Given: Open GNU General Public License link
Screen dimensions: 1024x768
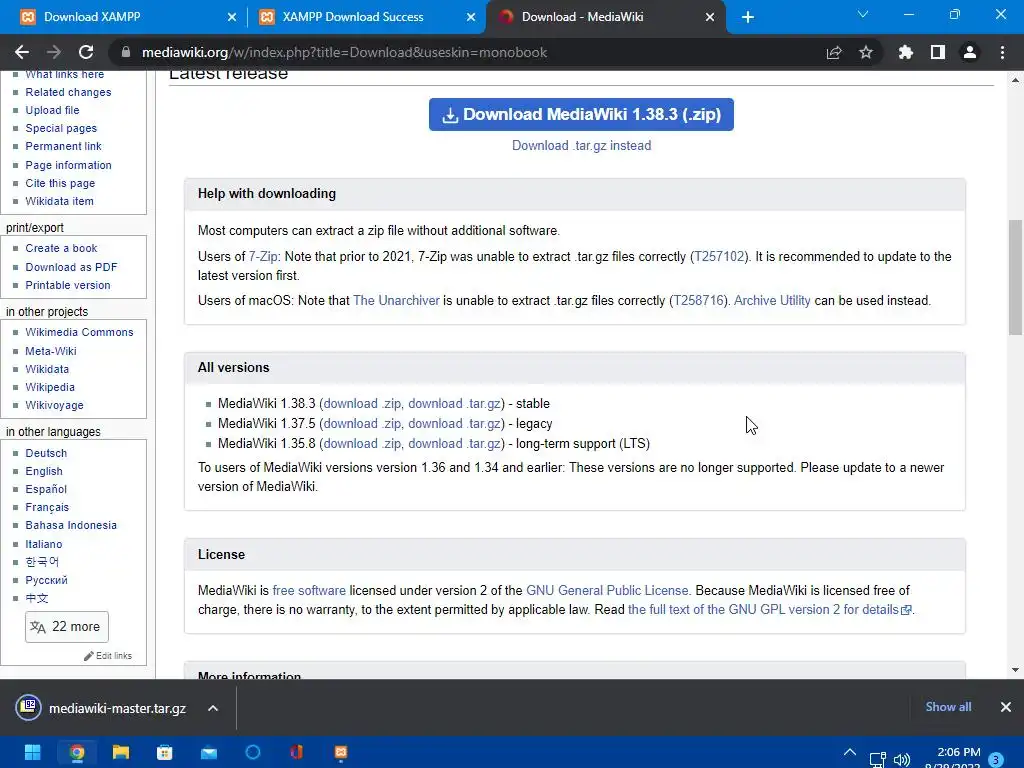Looking at the screenshot, I should point(607,590).
